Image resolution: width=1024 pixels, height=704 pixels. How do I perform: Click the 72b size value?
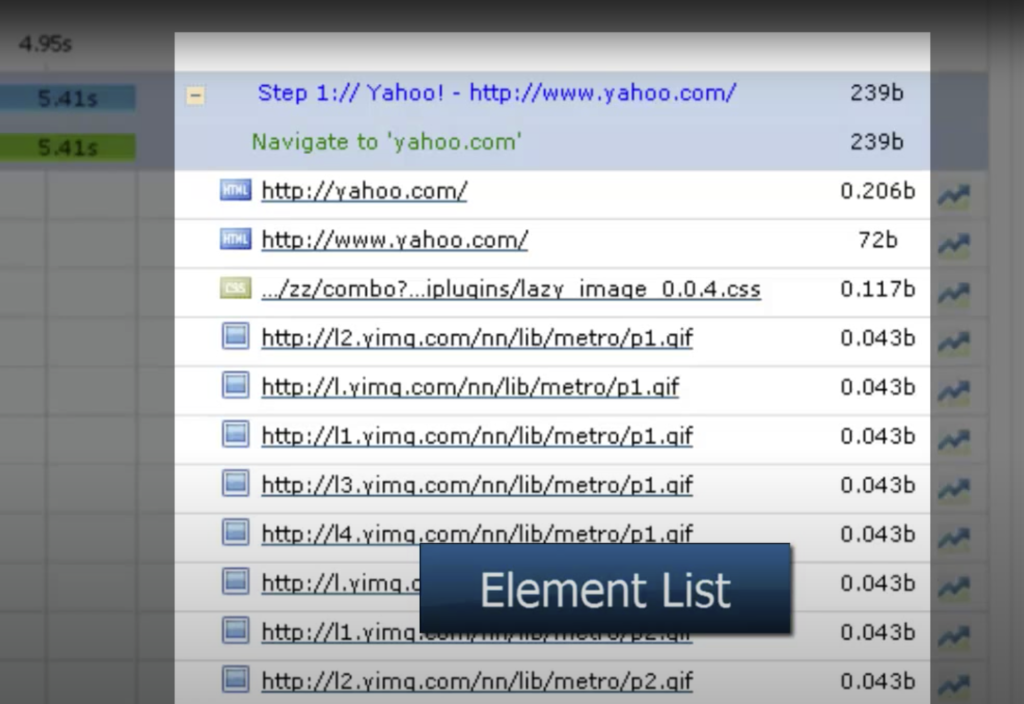tap(878, 240)
